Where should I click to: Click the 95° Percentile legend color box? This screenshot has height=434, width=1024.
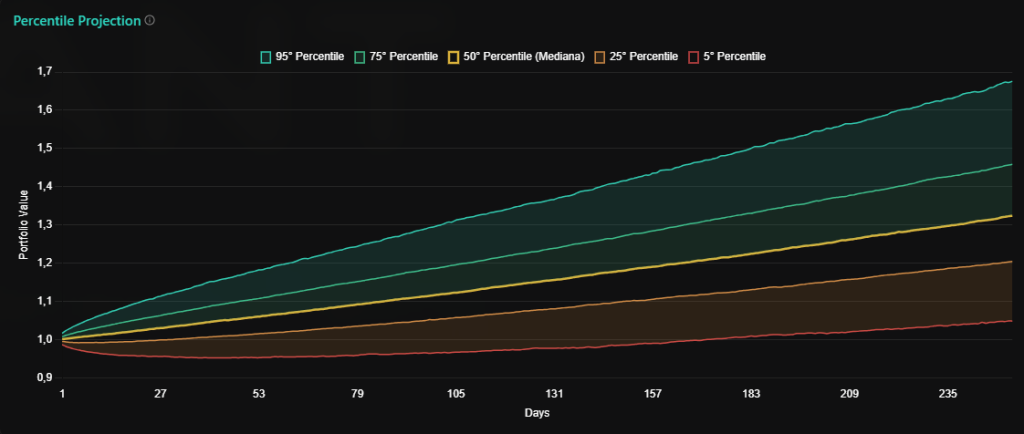point(267,57)
